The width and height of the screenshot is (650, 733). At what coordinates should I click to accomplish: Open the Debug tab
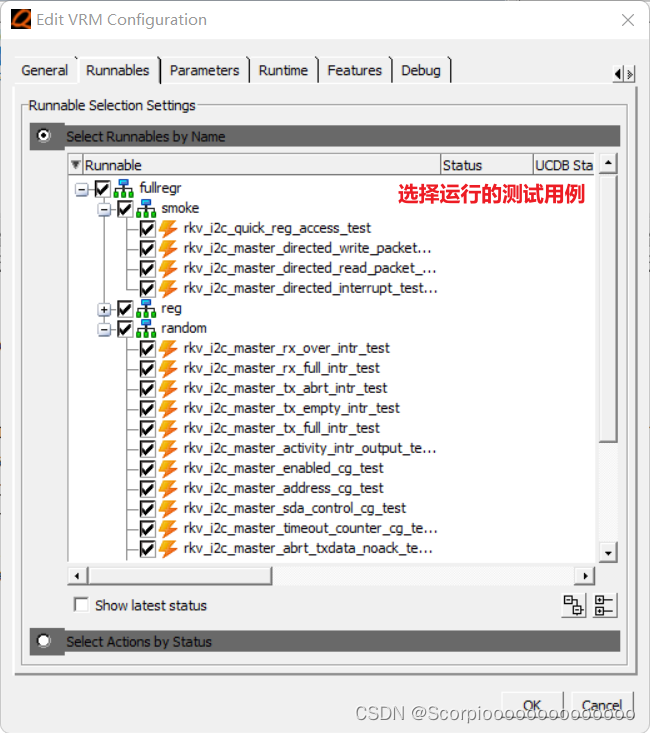pyautogui.click(x=421, y=71)
